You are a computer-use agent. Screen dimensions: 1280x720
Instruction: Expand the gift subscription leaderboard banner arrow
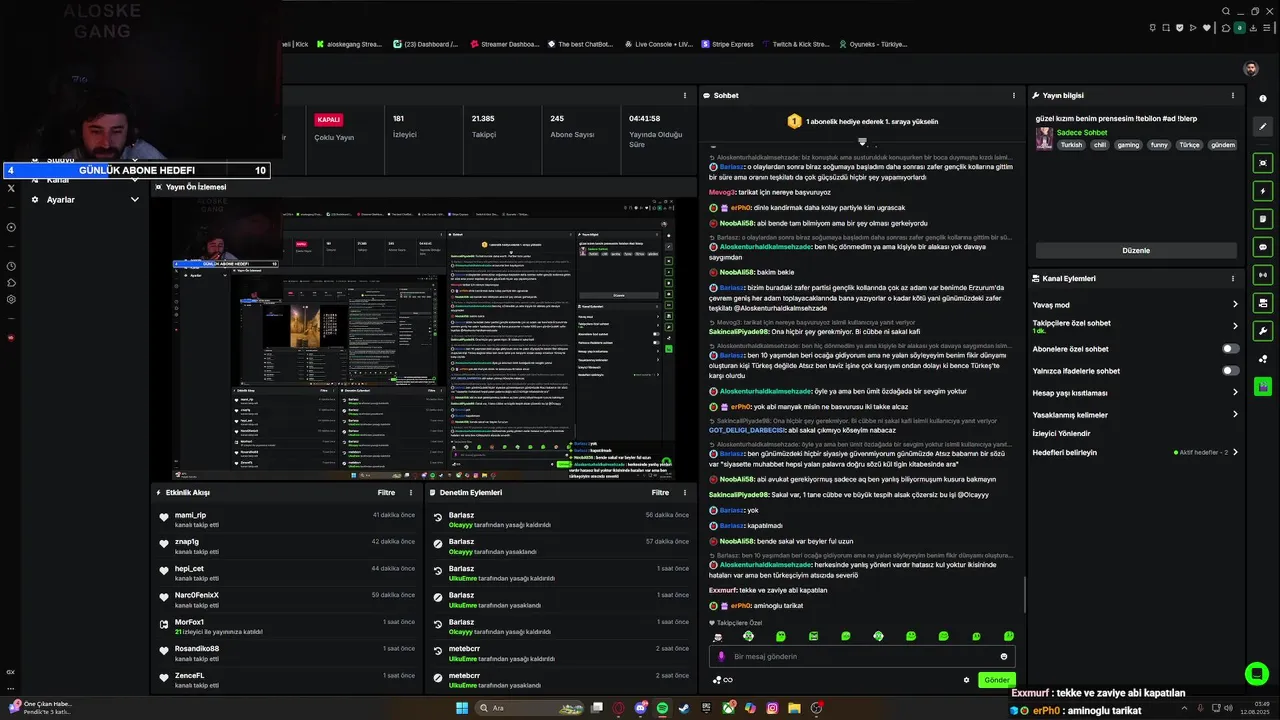tap(862, 142)
